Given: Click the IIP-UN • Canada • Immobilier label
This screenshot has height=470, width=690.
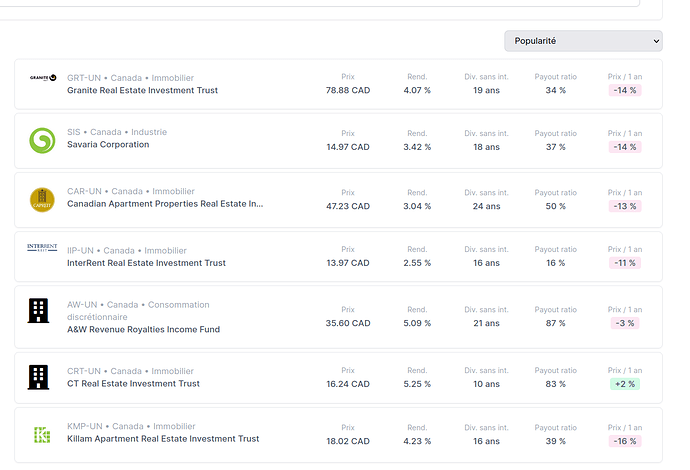Looking at the screenshot, I should click(127, 250).
